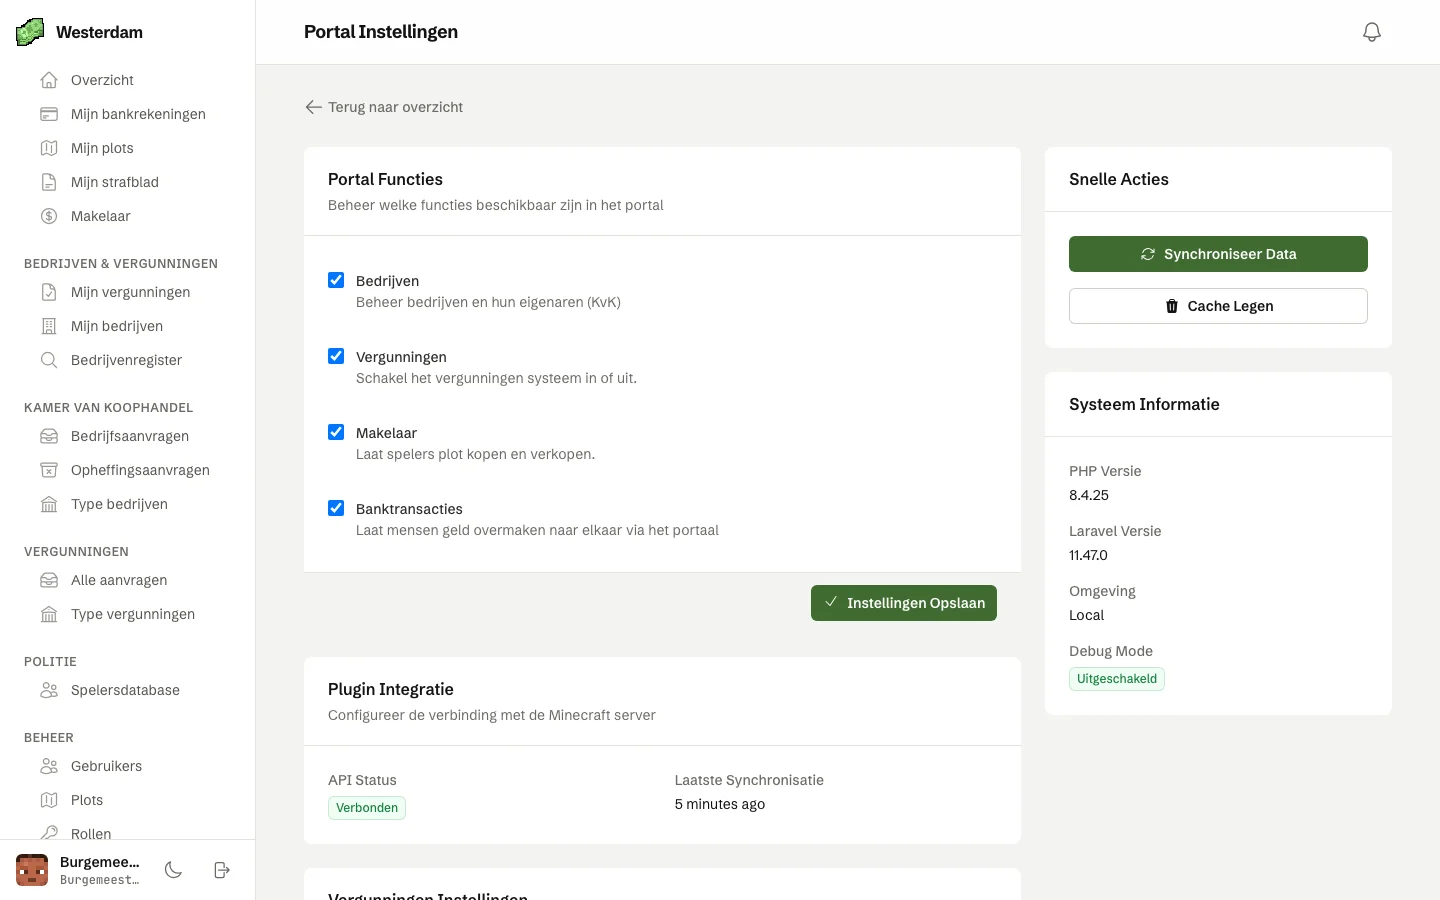1440x900 pixels.
Task: Click the Bedrijvenregister search icon
Action: 49,360
